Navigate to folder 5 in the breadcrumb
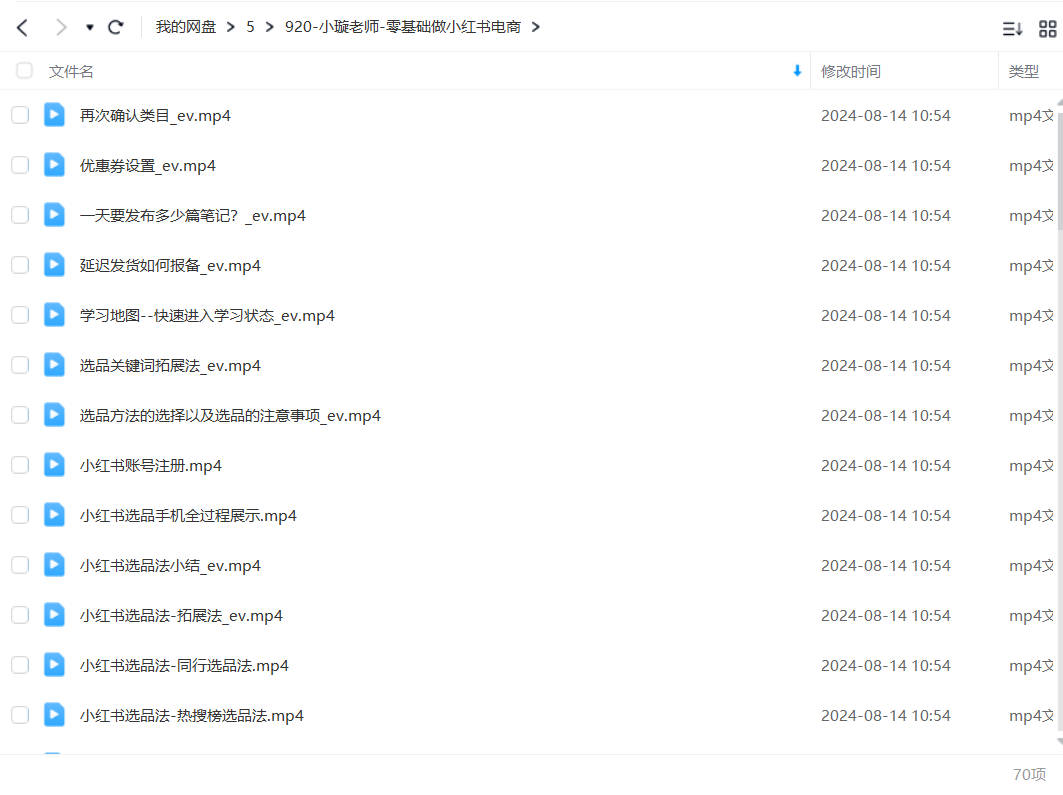The width and height of the screenshot is (1063, 795). [x=250, y=27]
